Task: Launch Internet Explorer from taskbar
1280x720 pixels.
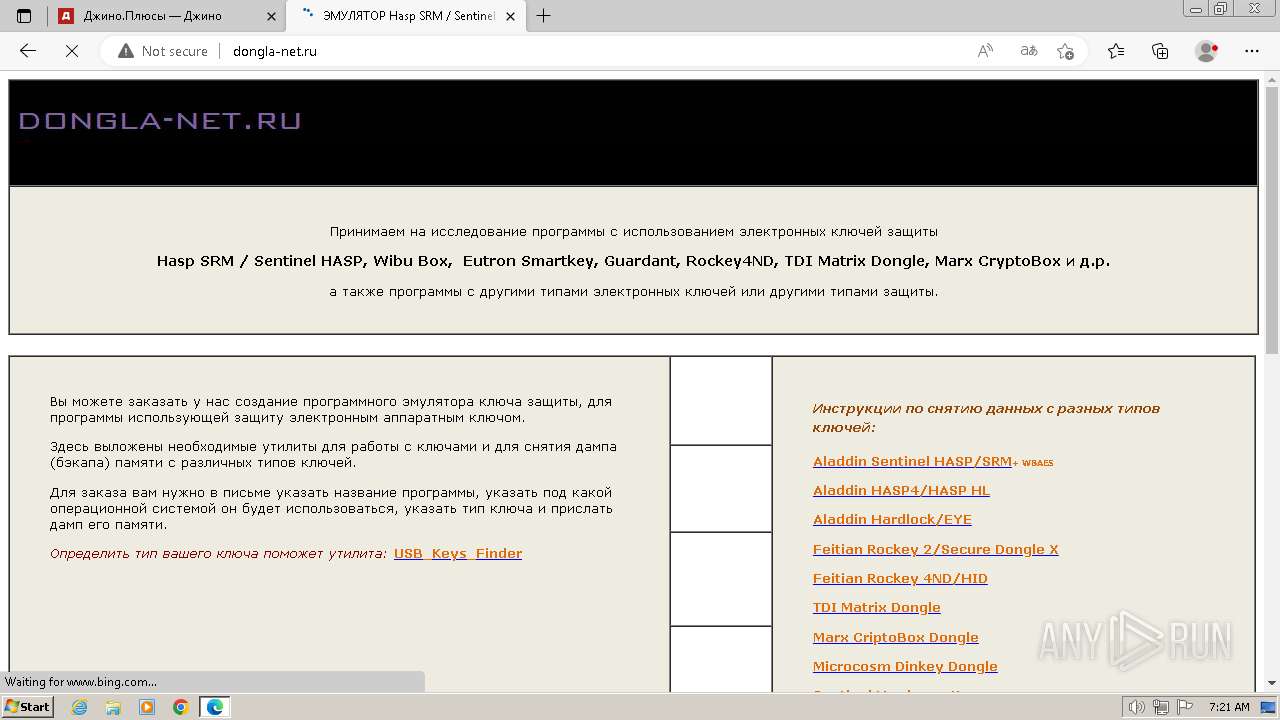Action: point(80,707)
